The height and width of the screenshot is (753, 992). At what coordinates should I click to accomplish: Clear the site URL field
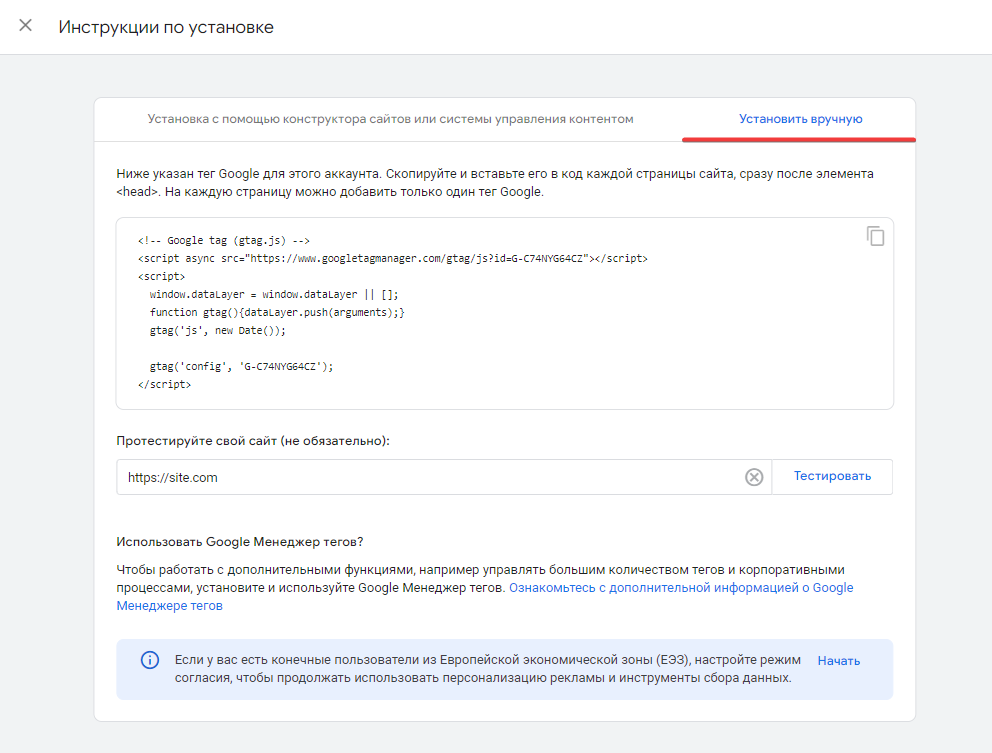pos(753,477)
